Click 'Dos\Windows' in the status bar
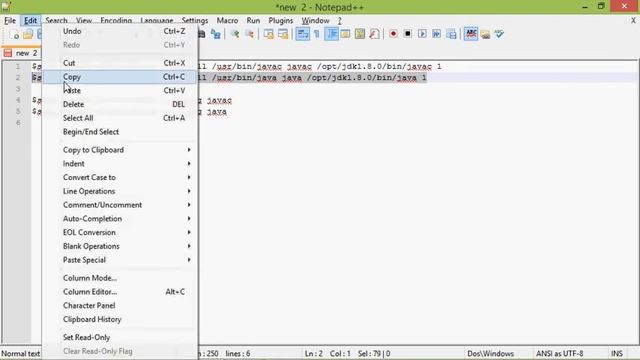 point(490,353)
